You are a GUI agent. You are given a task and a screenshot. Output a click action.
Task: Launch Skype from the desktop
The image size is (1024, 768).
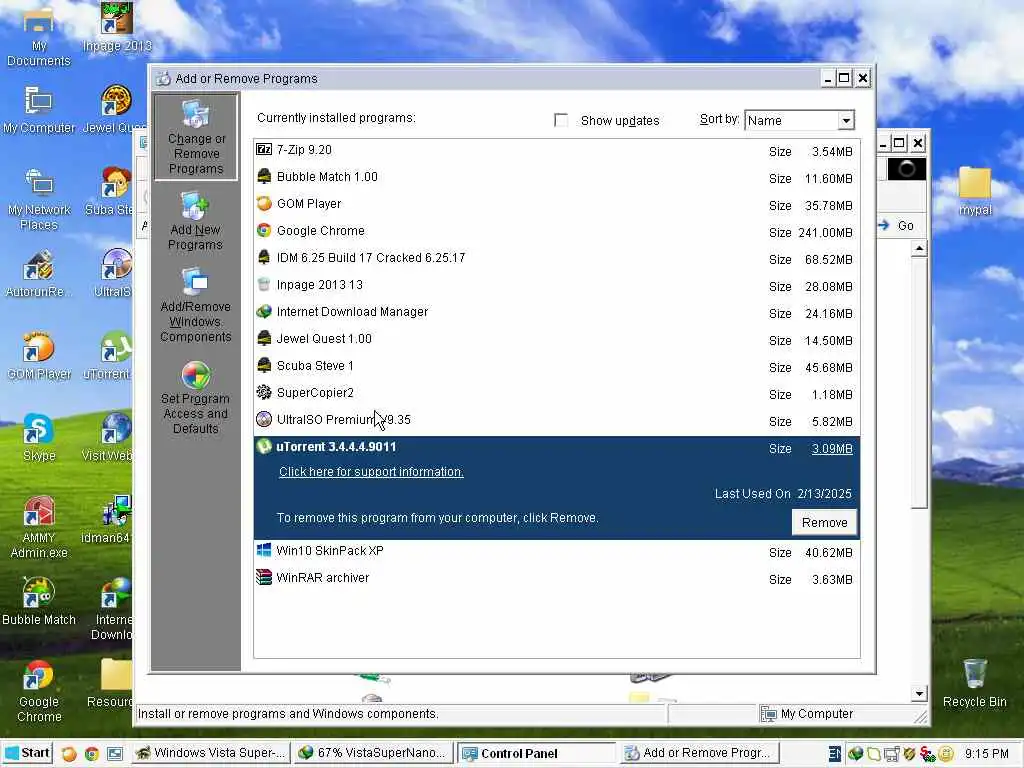pyautogui.click(x=39, y=438)
